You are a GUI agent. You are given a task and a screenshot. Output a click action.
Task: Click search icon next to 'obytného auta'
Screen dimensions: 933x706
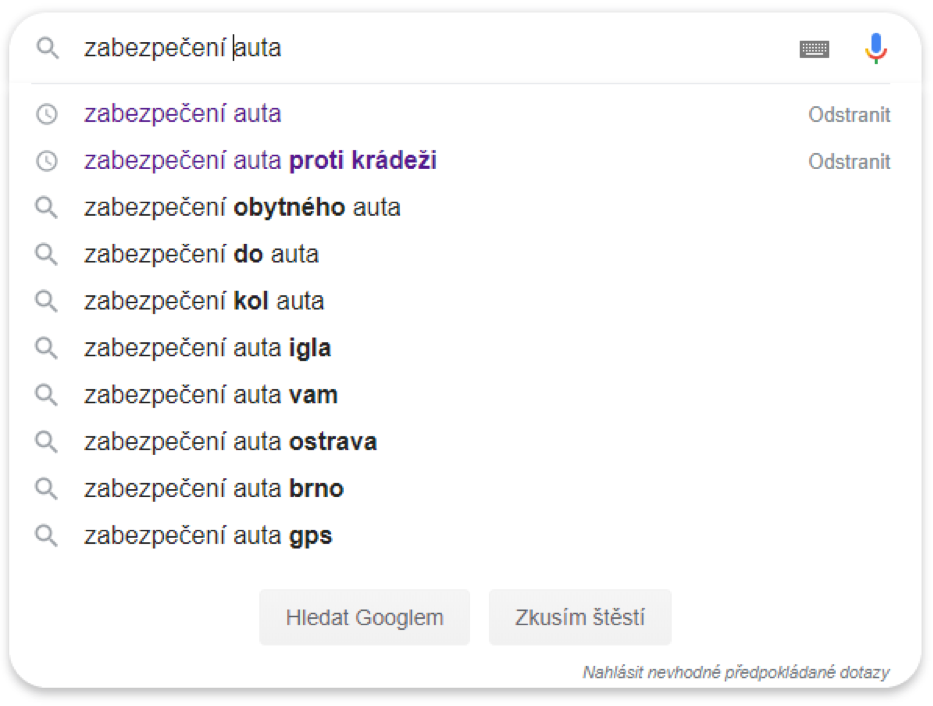pyautogui.click(x=46, y=208)
